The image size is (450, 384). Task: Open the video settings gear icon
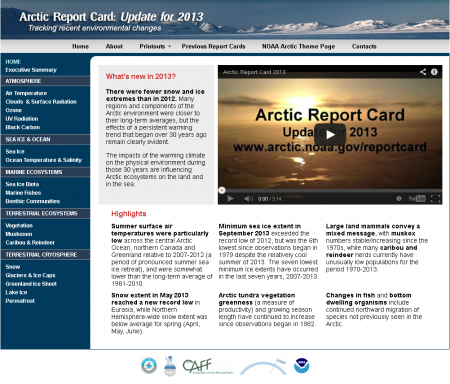399,199
